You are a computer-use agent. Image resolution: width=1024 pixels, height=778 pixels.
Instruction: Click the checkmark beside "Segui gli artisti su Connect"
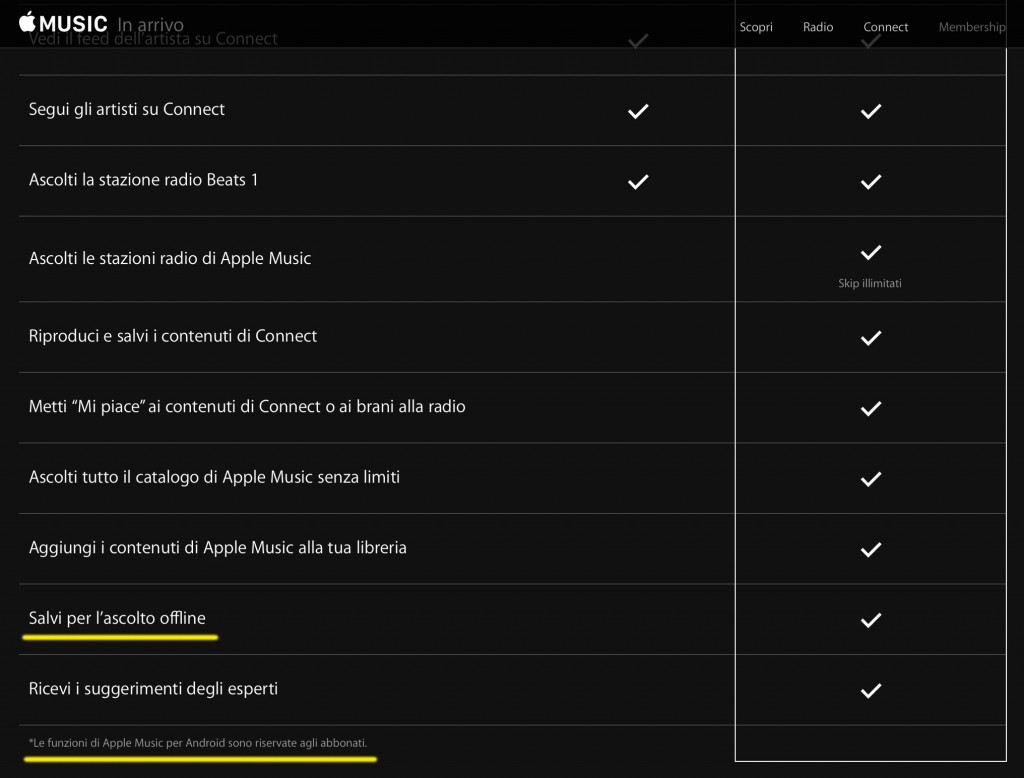tap(637, 110)
